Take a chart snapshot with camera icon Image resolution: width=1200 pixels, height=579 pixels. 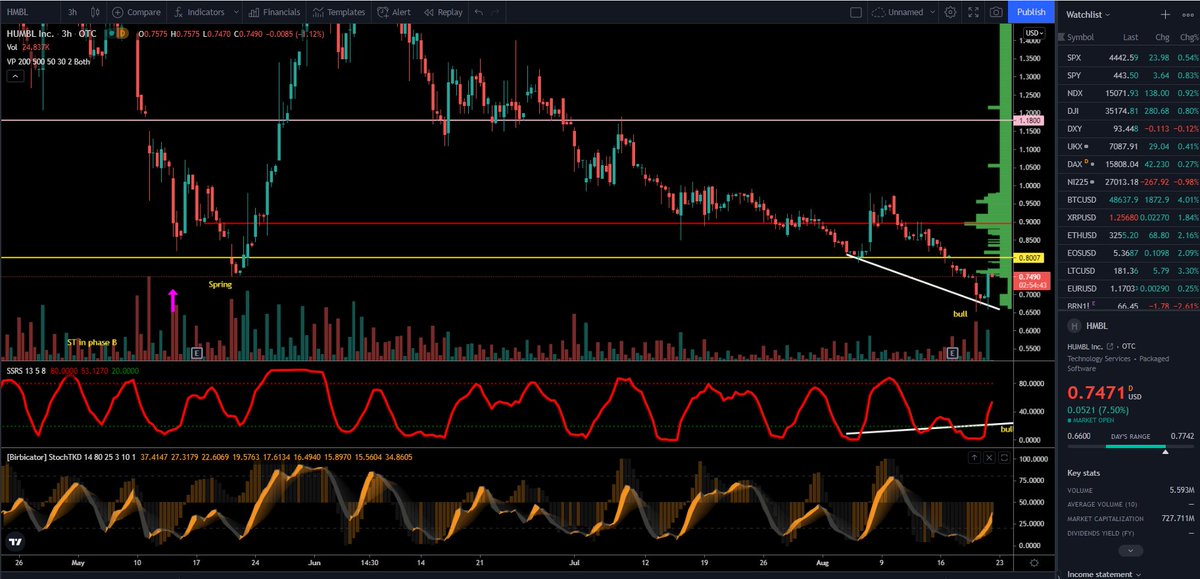[x=996, y=12]
